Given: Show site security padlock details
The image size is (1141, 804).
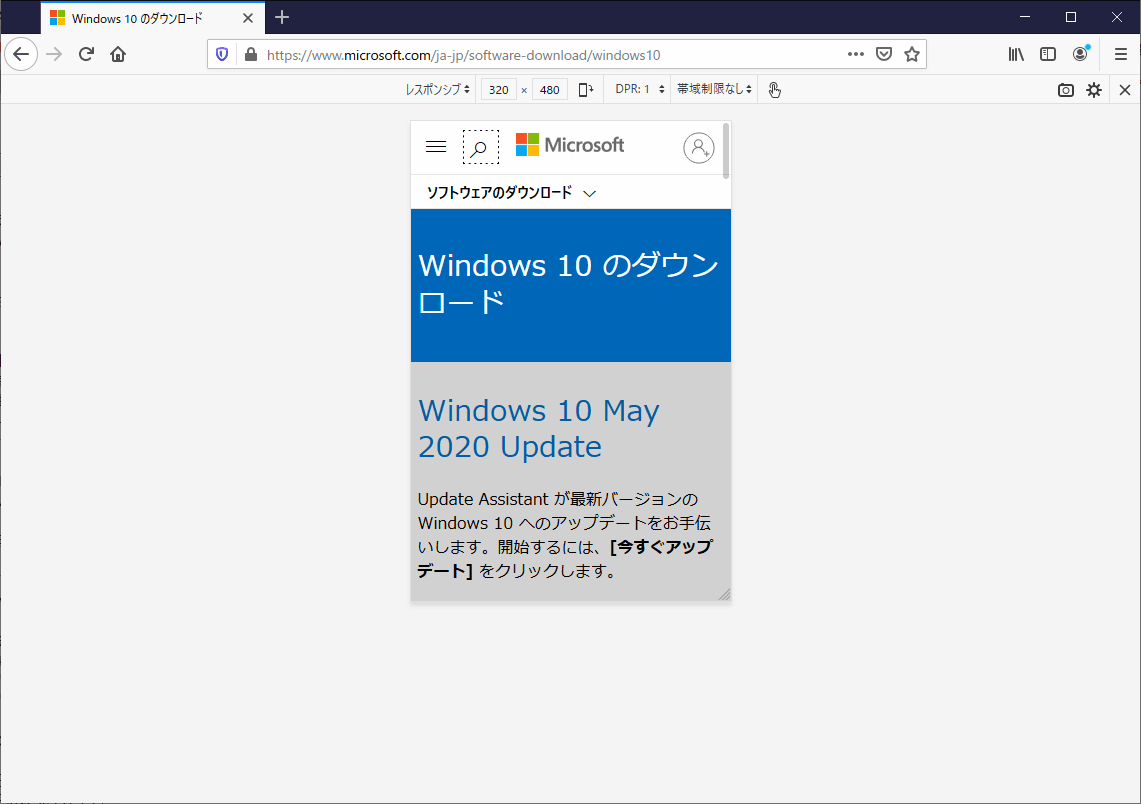Looking at the screenshot, I should [x=251, y=55].
